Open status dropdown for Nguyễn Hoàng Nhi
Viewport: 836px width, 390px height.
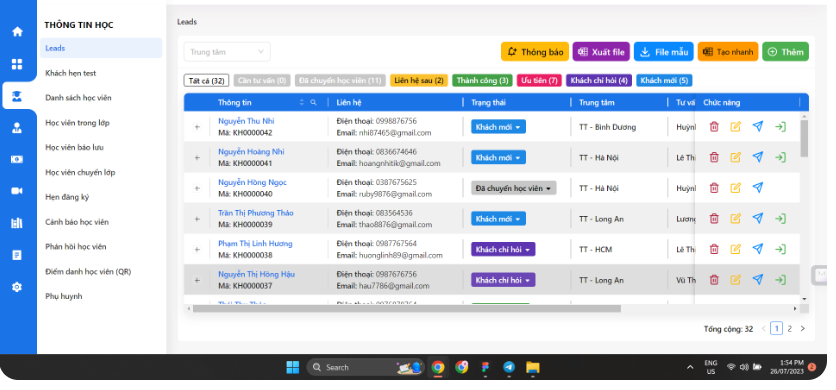click(x=498, y=157)
